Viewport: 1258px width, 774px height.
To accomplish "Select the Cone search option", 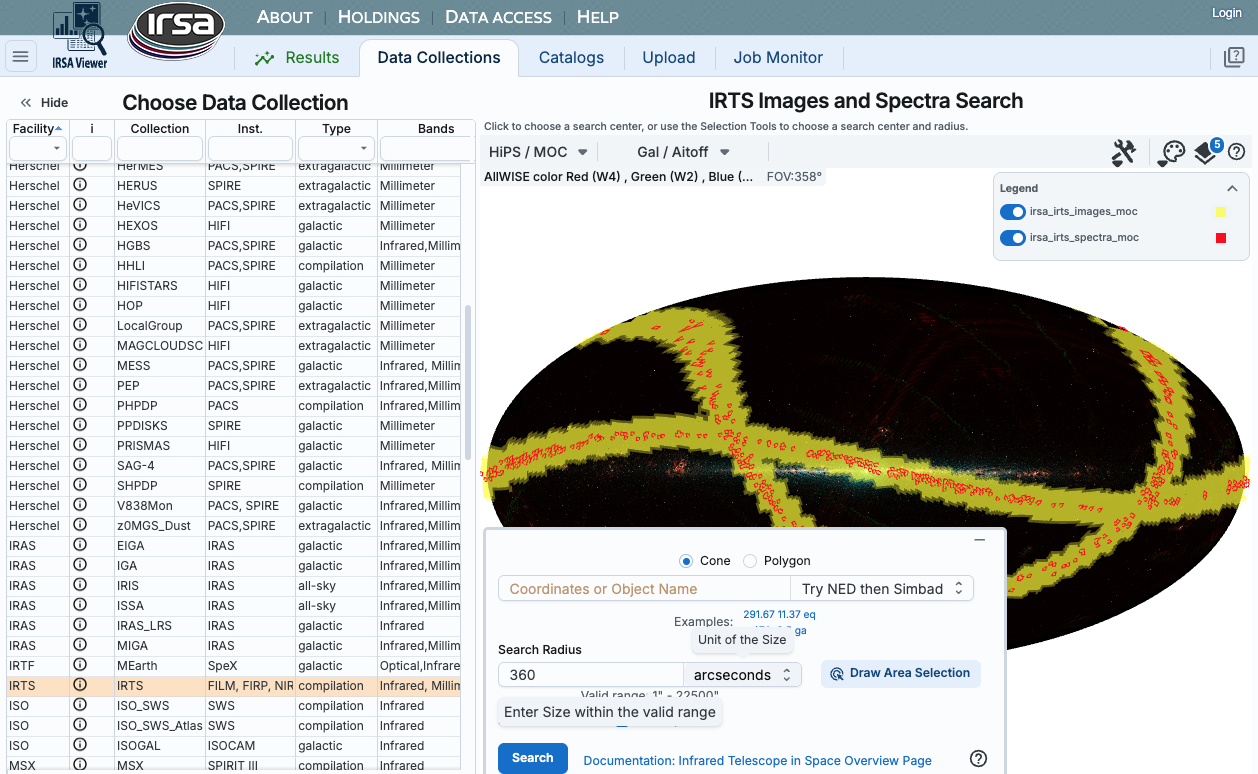I will point(686,561).
